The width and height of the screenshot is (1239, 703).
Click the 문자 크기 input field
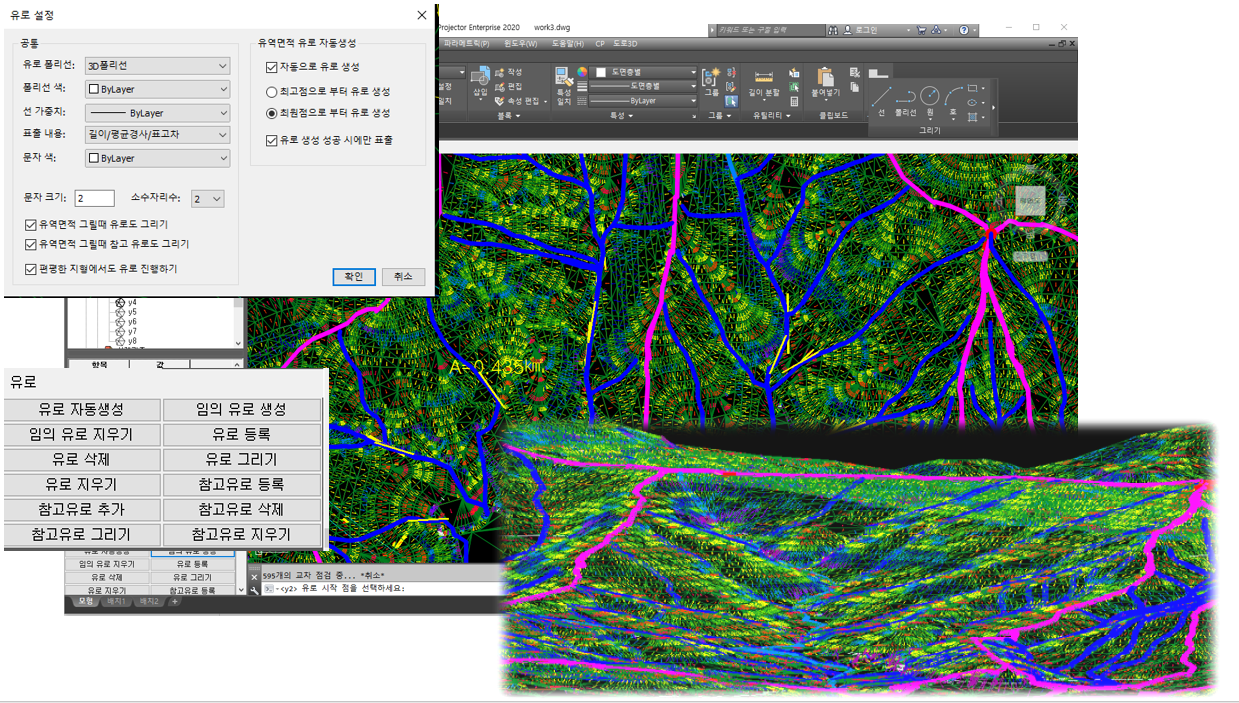(x=95, y=199)
